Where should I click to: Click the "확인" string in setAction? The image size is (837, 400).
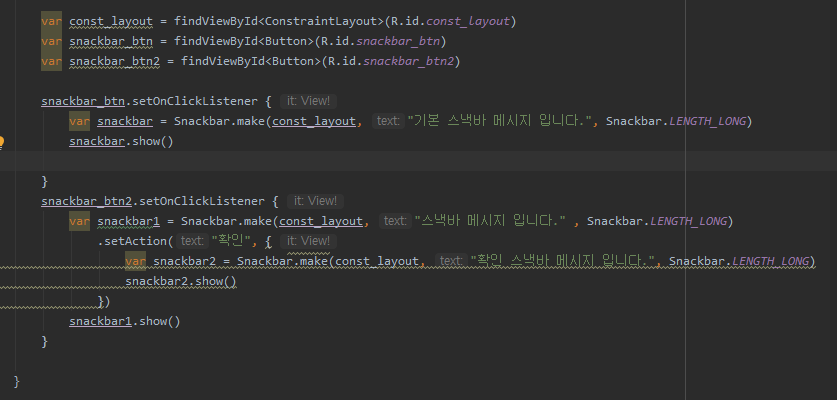[232, 241]
